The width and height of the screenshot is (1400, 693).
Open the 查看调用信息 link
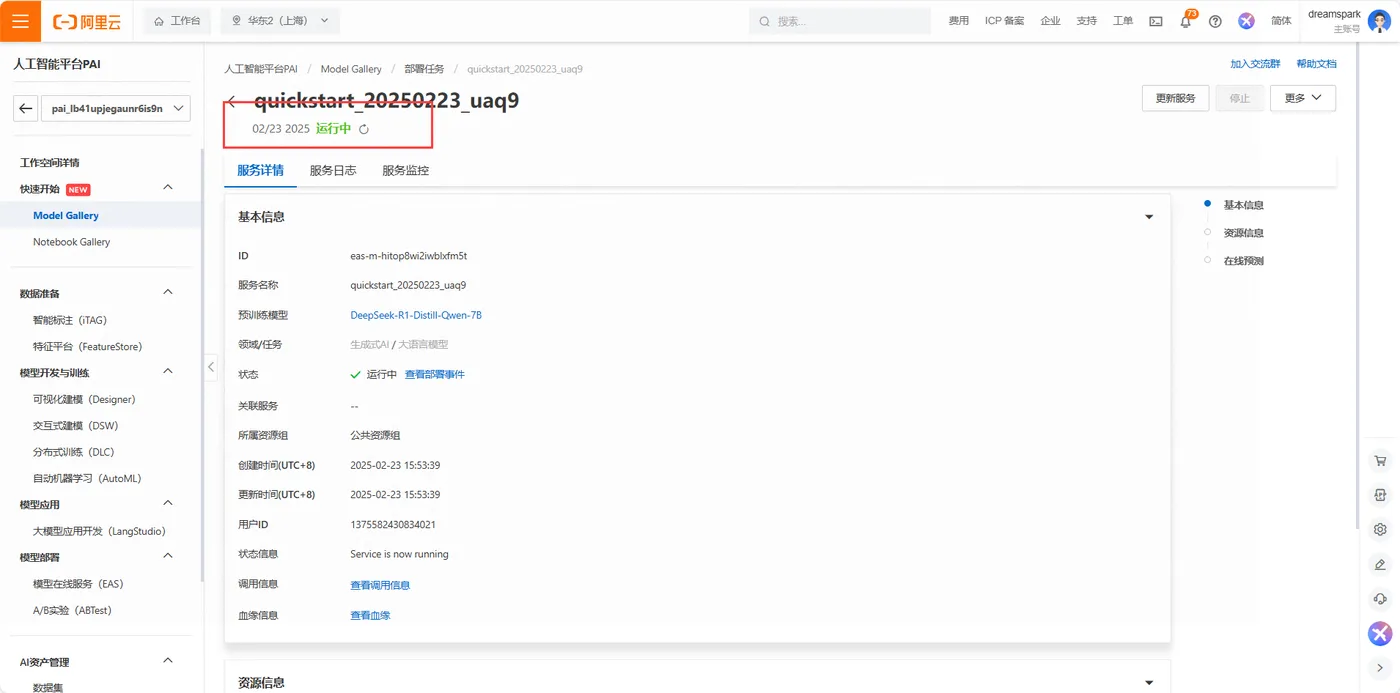tap(380, 585)
